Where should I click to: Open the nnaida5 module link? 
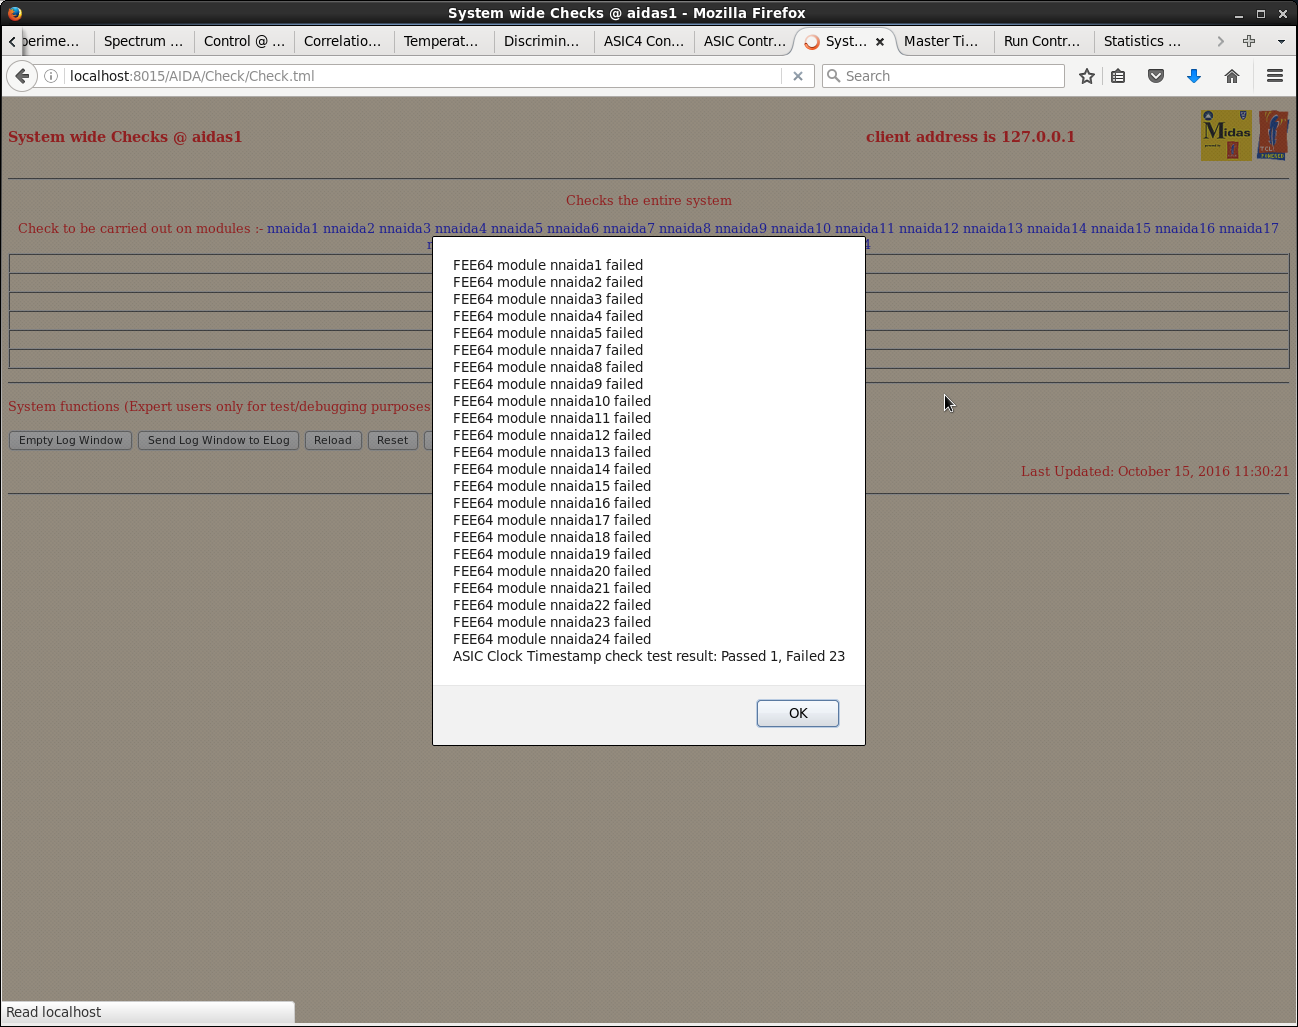tap(517, 228)
